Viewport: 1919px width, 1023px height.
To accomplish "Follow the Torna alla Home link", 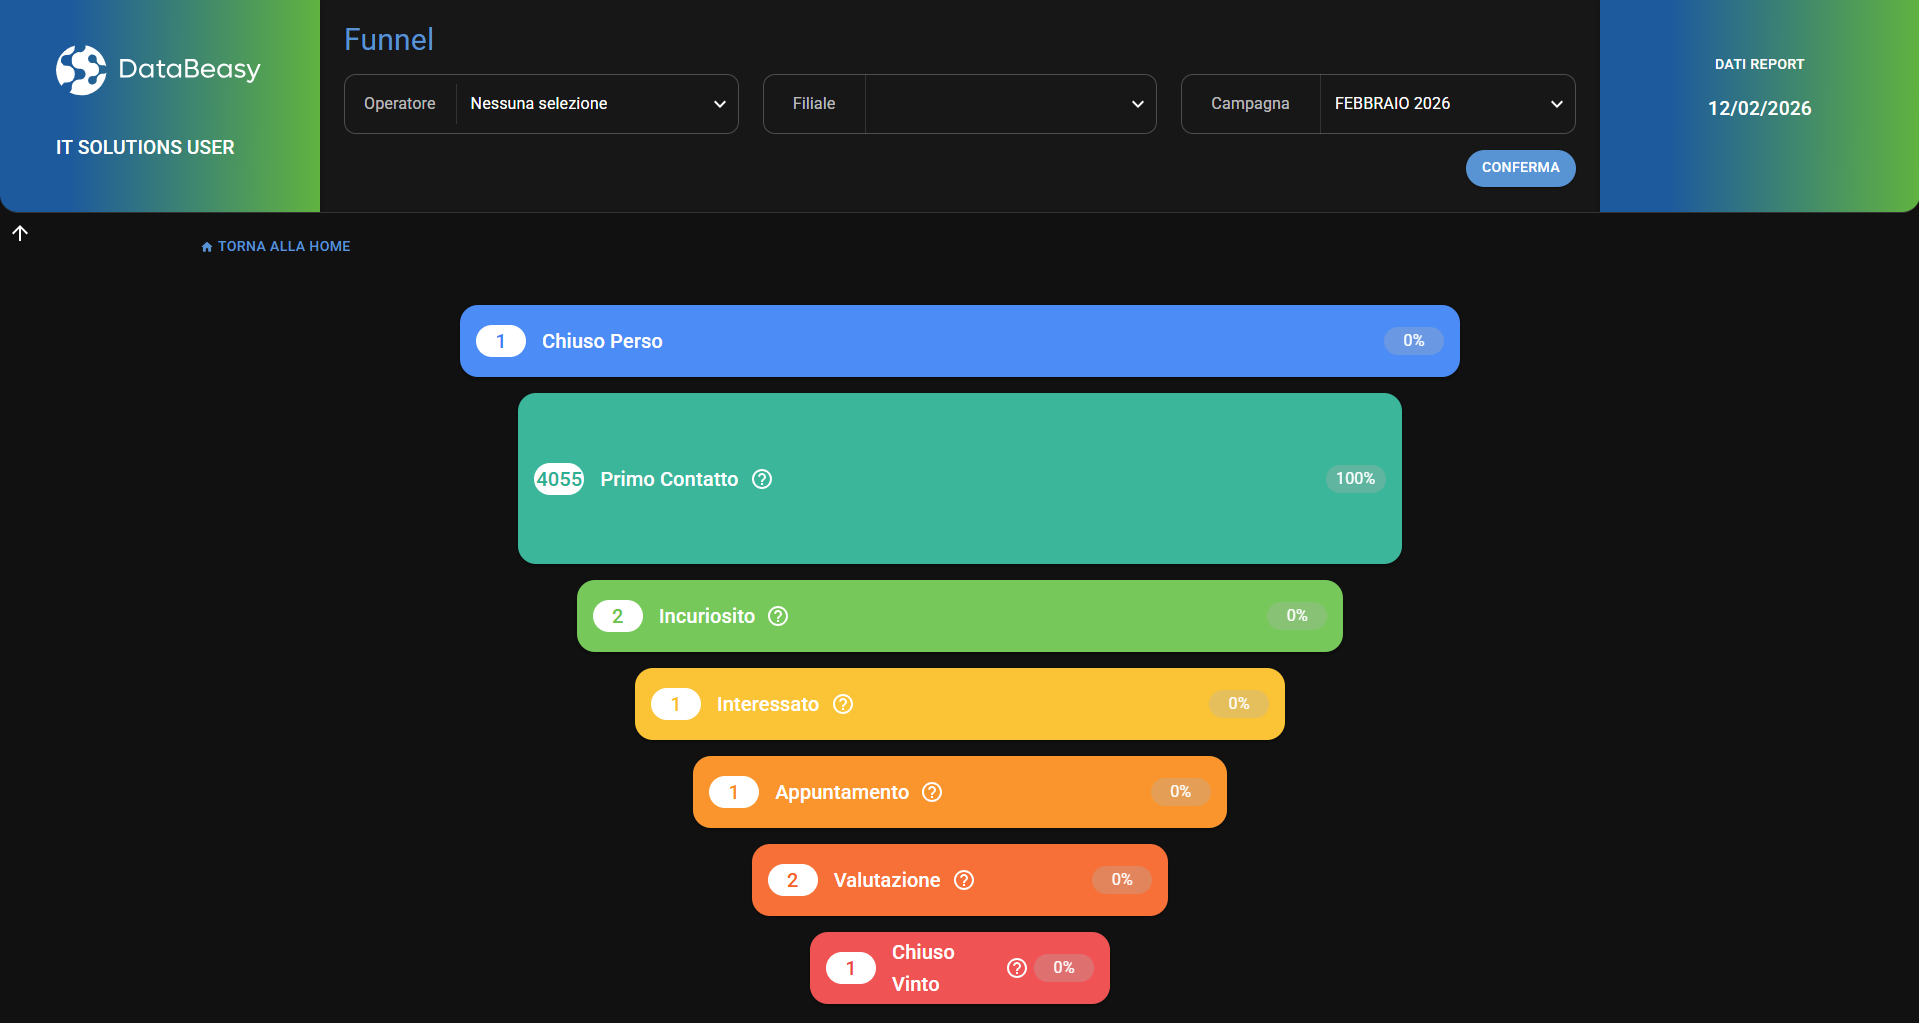I will point(284,246).
